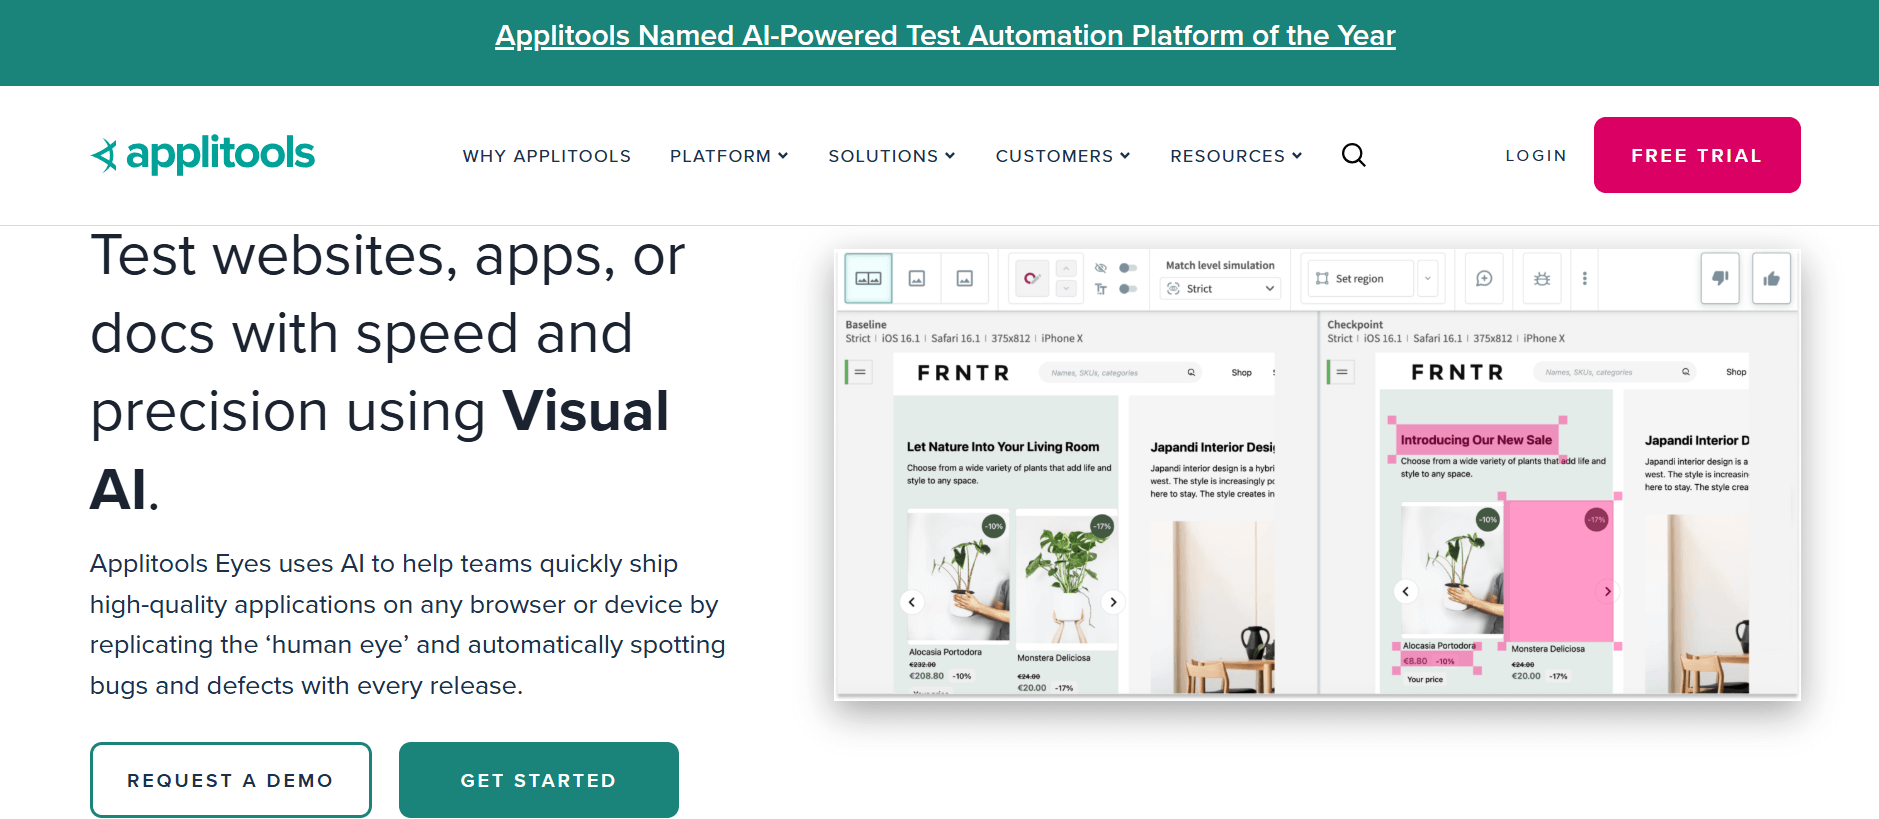Click the Baseline -17% discount badge
Image resolution: width=1879 pixels, height=819 pixels.
[1102, 526]
